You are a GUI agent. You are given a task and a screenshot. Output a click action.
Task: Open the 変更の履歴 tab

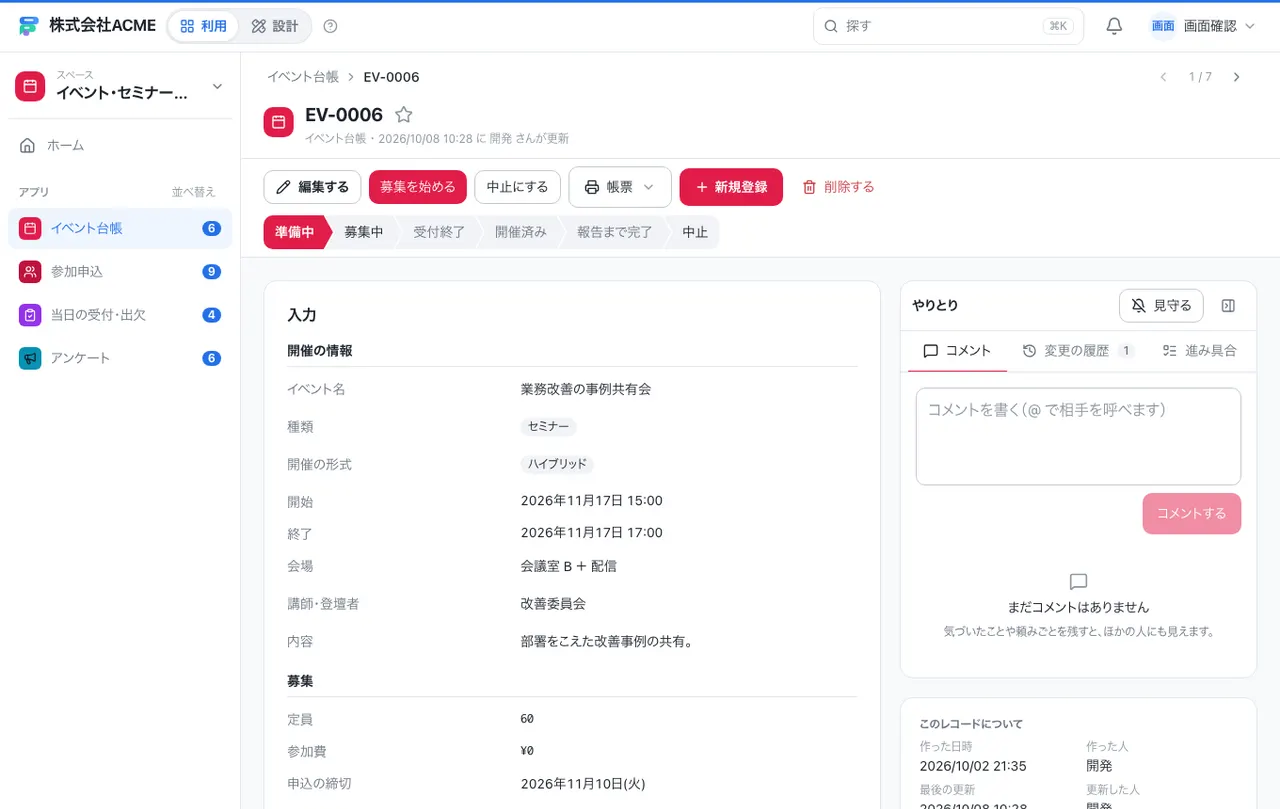(x=1078, y=351)
